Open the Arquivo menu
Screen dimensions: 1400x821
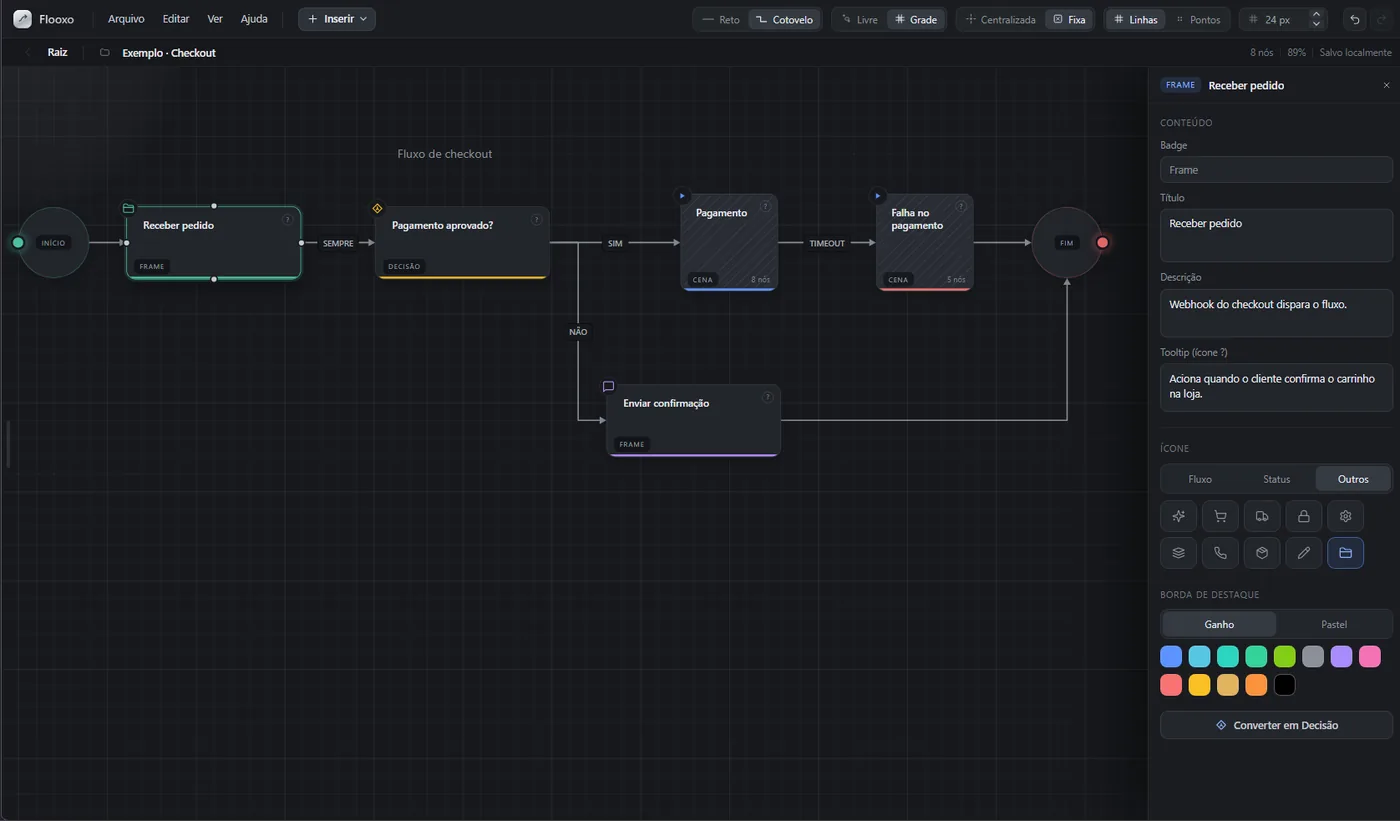click(x=126, y=19)
